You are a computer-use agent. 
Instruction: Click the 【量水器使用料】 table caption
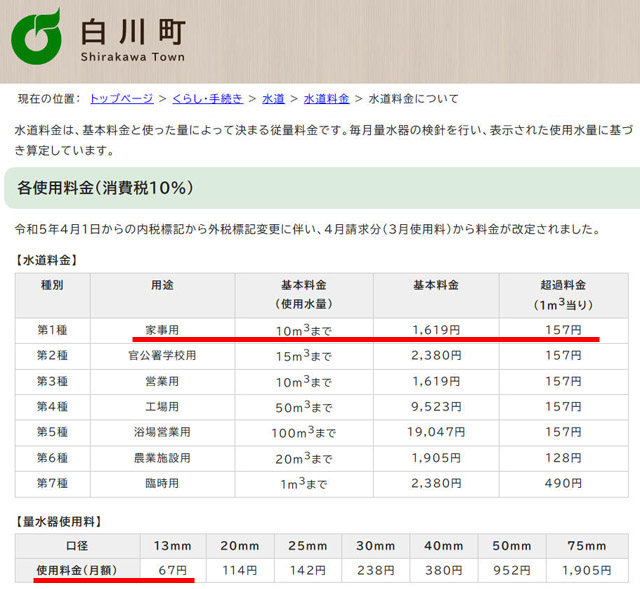click(58, 521)
